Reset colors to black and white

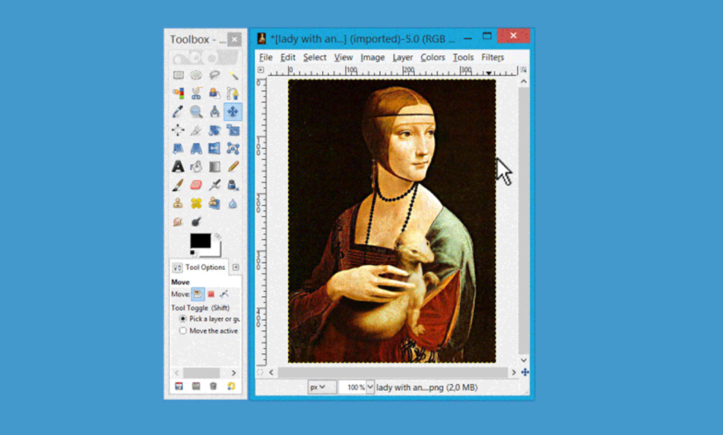(193, 253)
